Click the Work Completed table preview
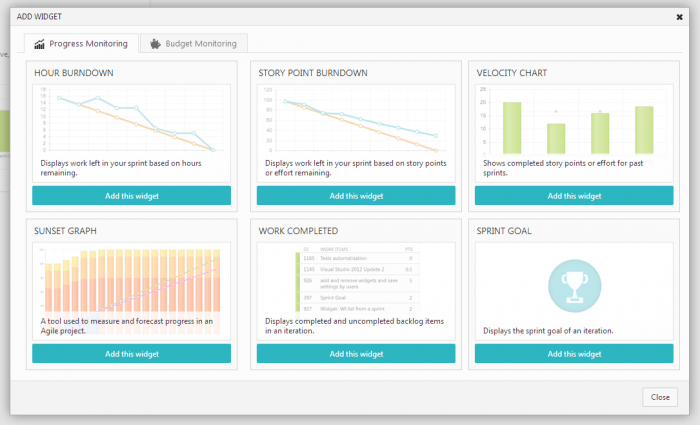The height and width of the screenshot is (425, 700). pos(355,280)
